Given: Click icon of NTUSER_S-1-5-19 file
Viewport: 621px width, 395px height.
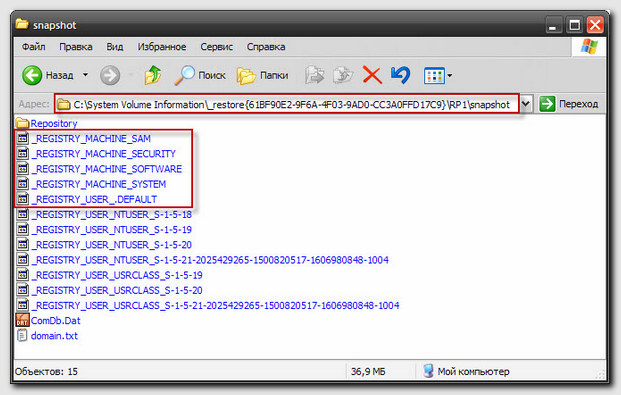Looking at the screenshot, I should 23,229.
